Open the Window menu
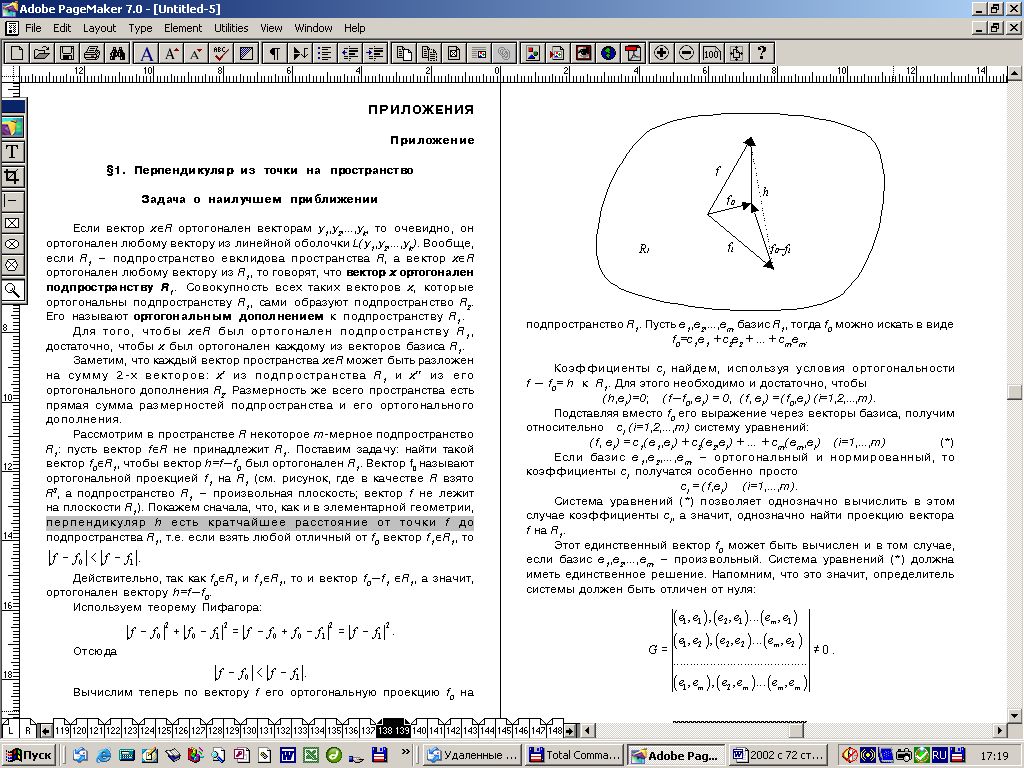Viewport: 1024px width, 768px height. coord(313,28)
